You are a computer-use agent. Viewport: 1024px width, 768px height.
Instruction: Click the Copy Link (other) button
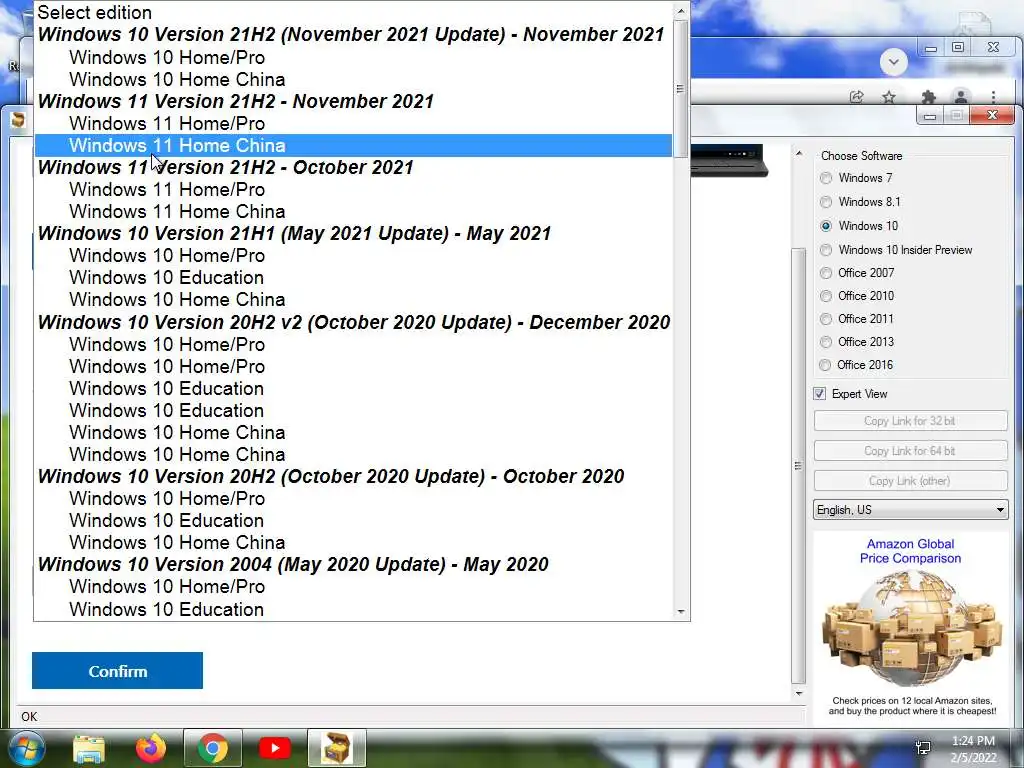click(x=910, y=481)
